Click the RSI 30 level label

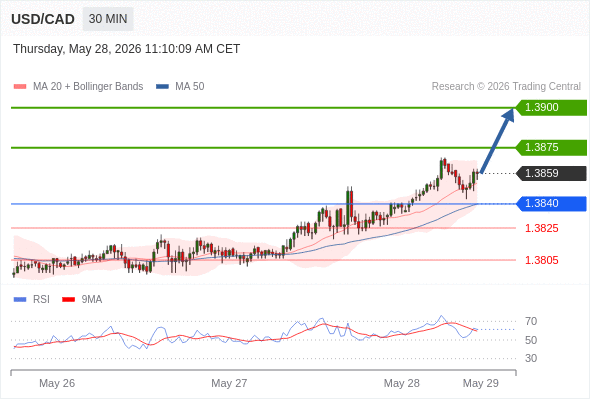click(x=531, y=358)
